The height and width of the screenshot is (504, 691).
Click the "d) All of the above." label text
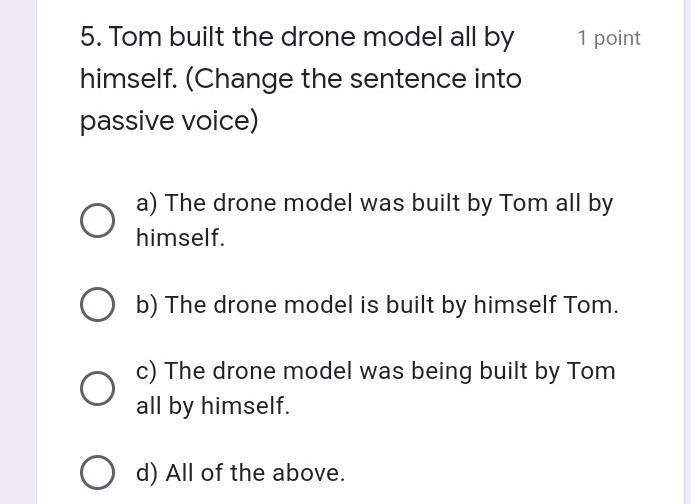click(x=241, y=473)
